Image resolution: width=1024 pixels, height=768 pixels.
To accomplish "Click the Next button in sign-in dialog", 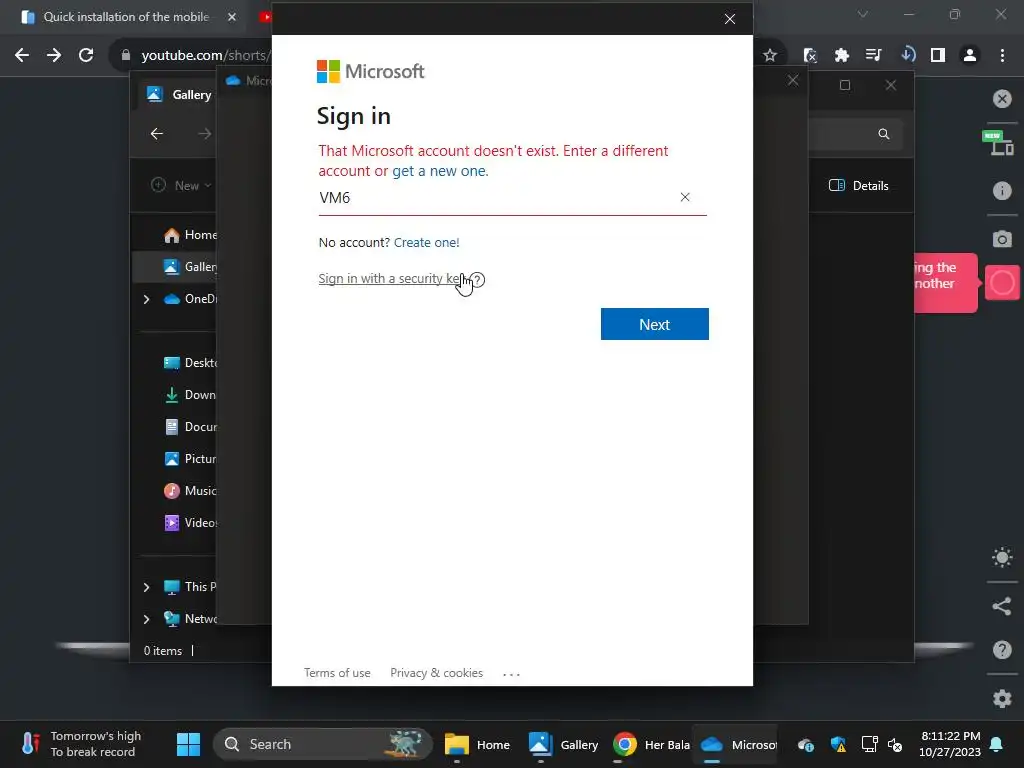I will click(654, 324).
